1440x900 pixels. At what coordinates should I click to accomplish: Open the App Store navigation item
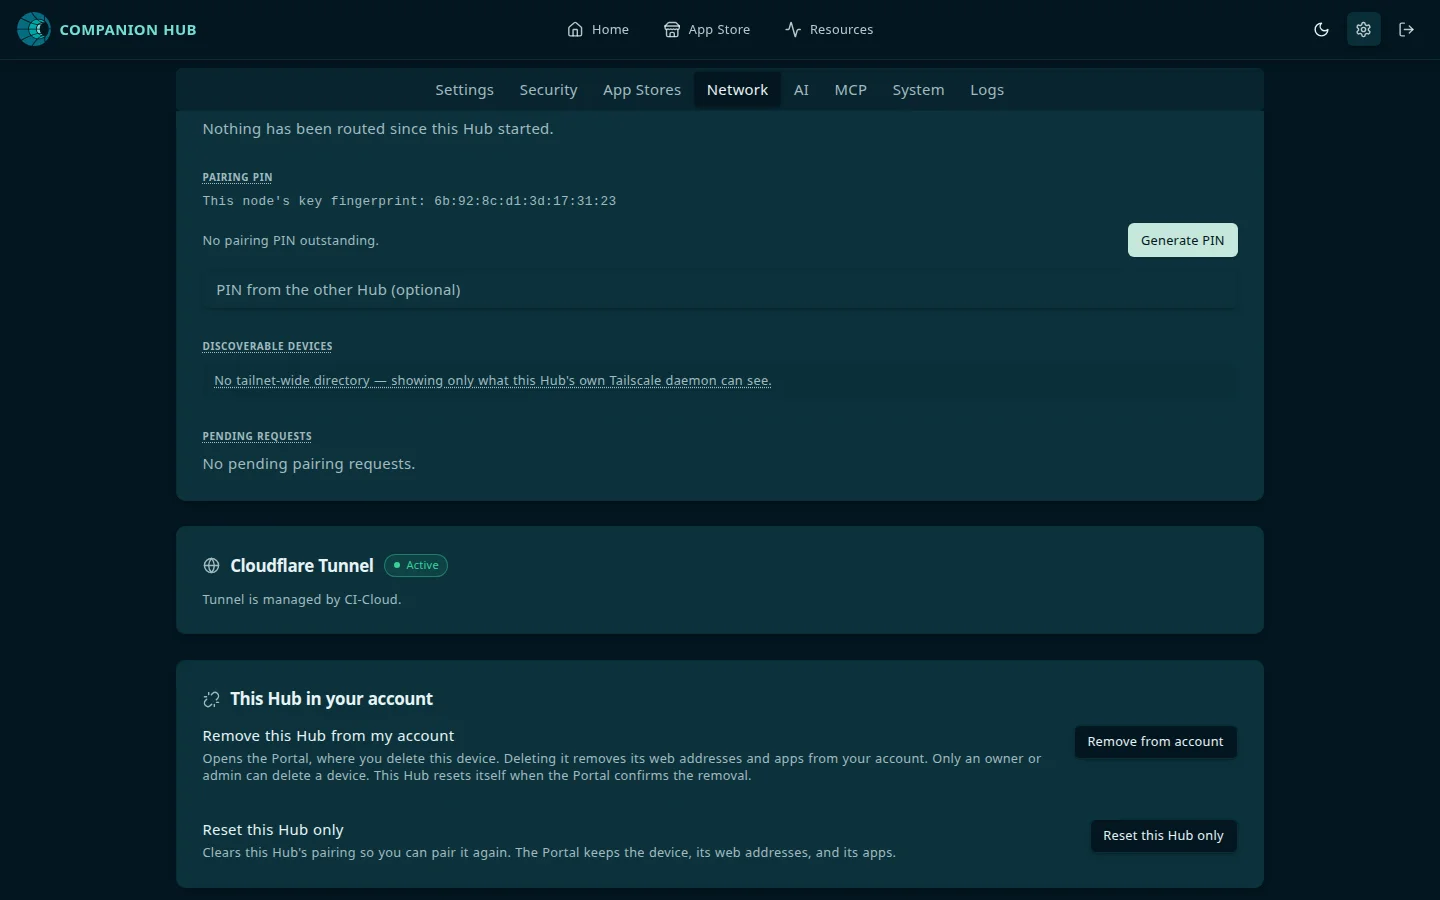click(x=707, y=29)
